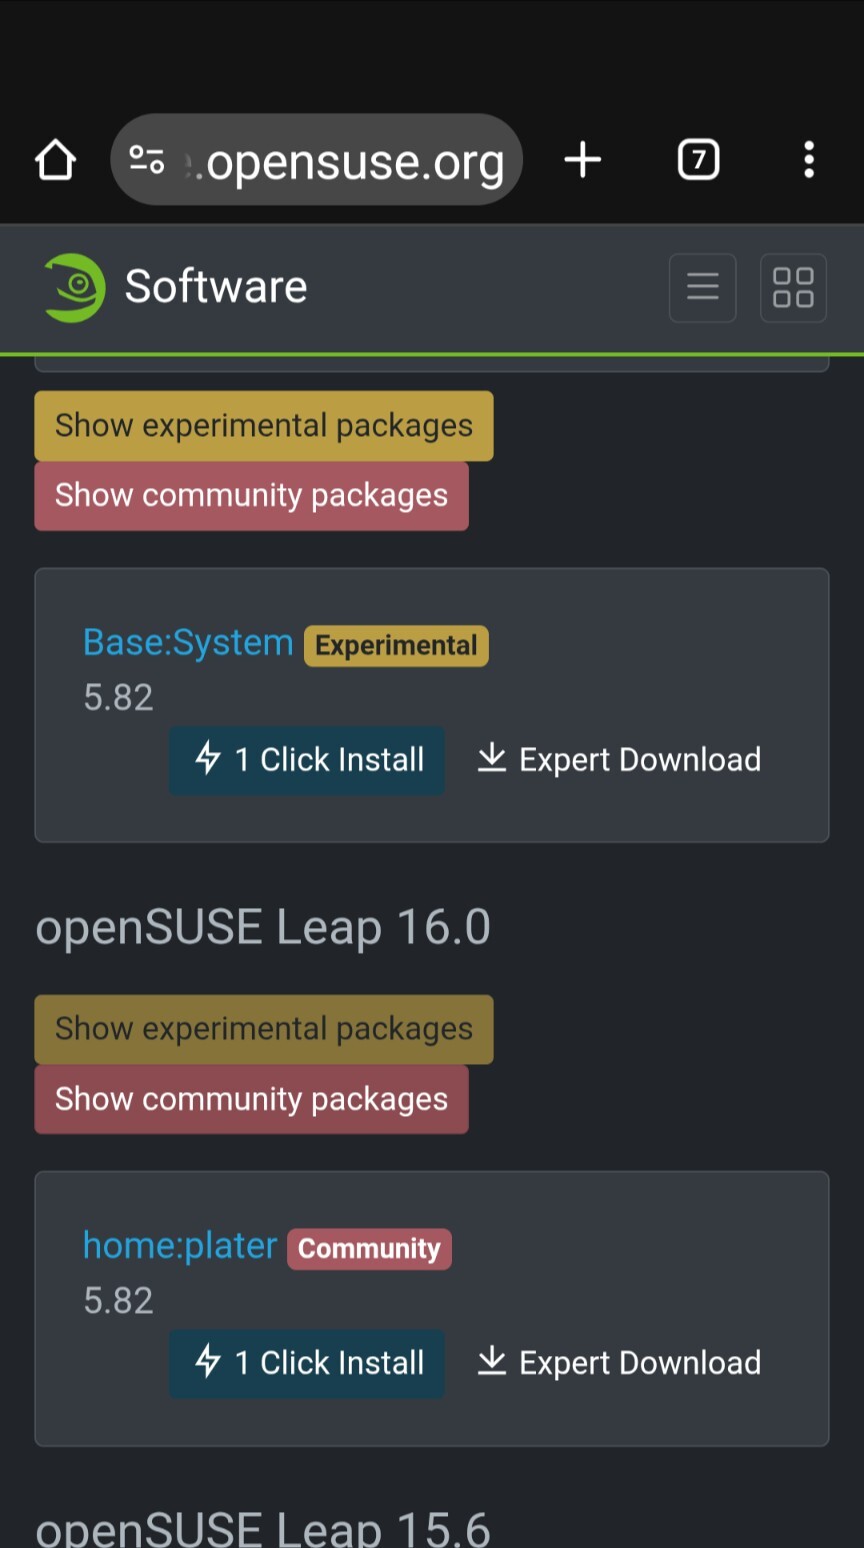Expert Download for home:plater package

[619, 1363]
